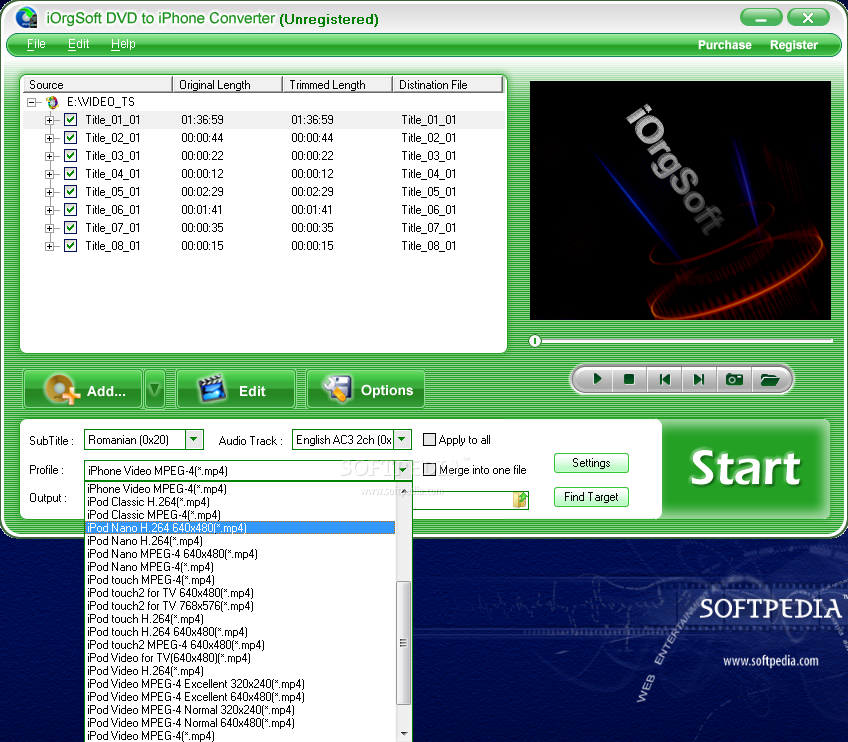Jump to previous chapter in preview
Image resolution: width=848 pixels, height=742 pixels.
[665, 379]
